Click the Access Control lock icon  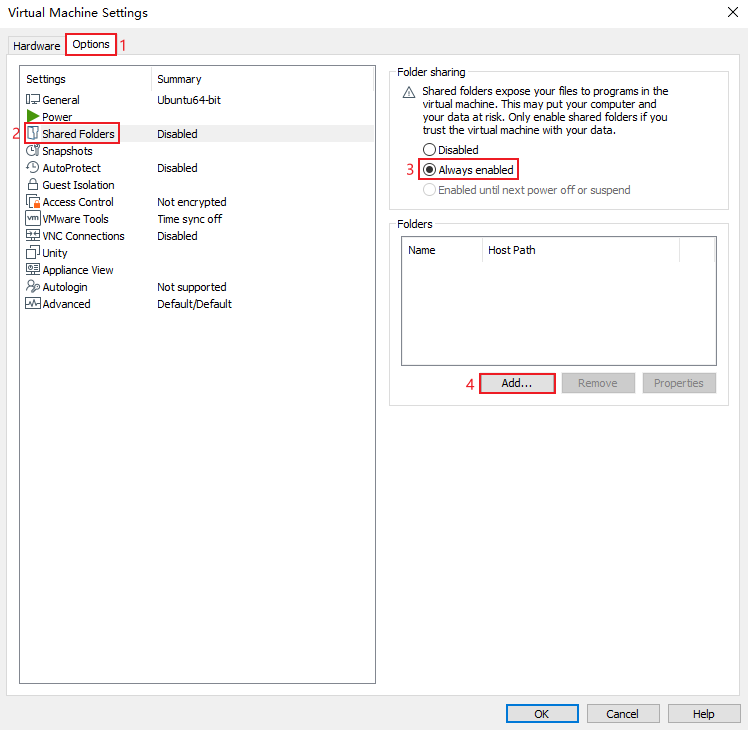coord(32,202)
